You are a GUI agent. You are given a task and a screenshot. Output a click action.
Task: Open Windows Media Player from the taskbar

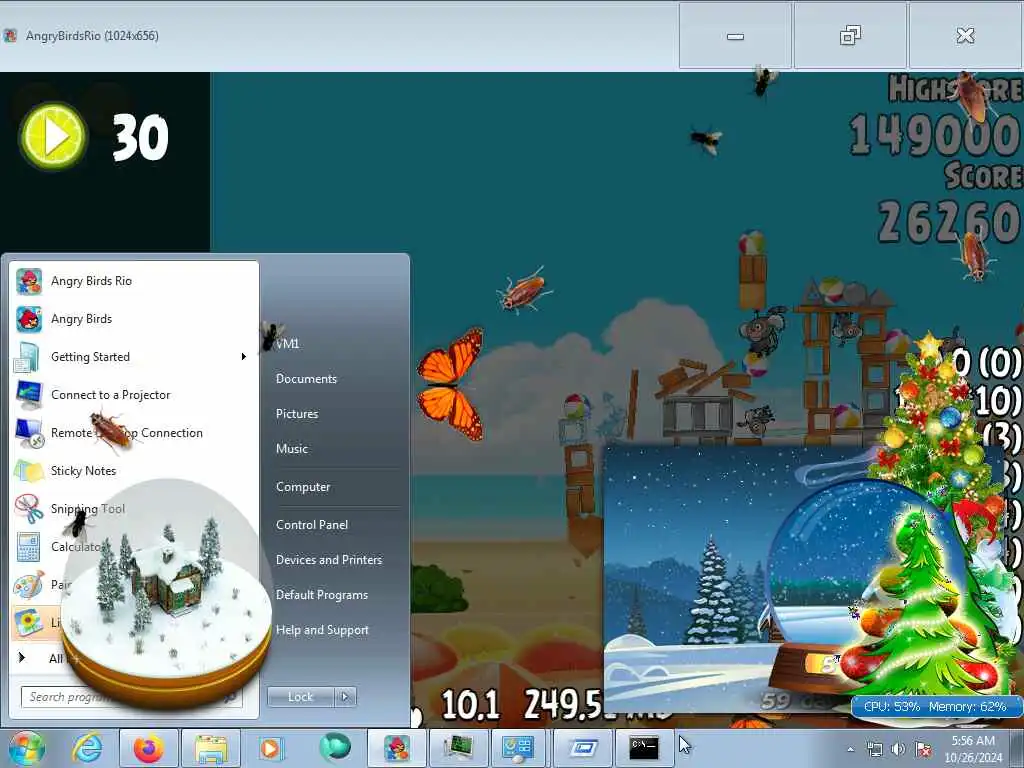(270, 748)
